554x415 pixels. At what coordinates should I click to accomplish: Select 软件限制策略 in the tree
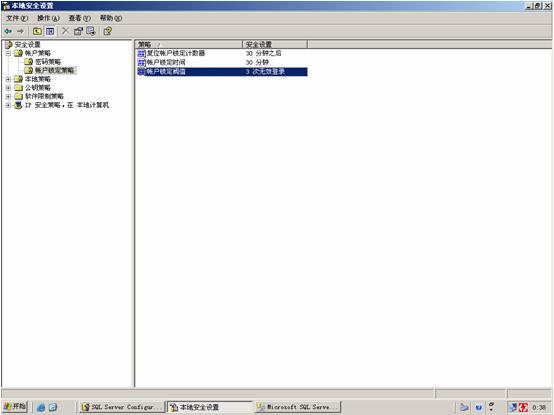coord(44,96)
